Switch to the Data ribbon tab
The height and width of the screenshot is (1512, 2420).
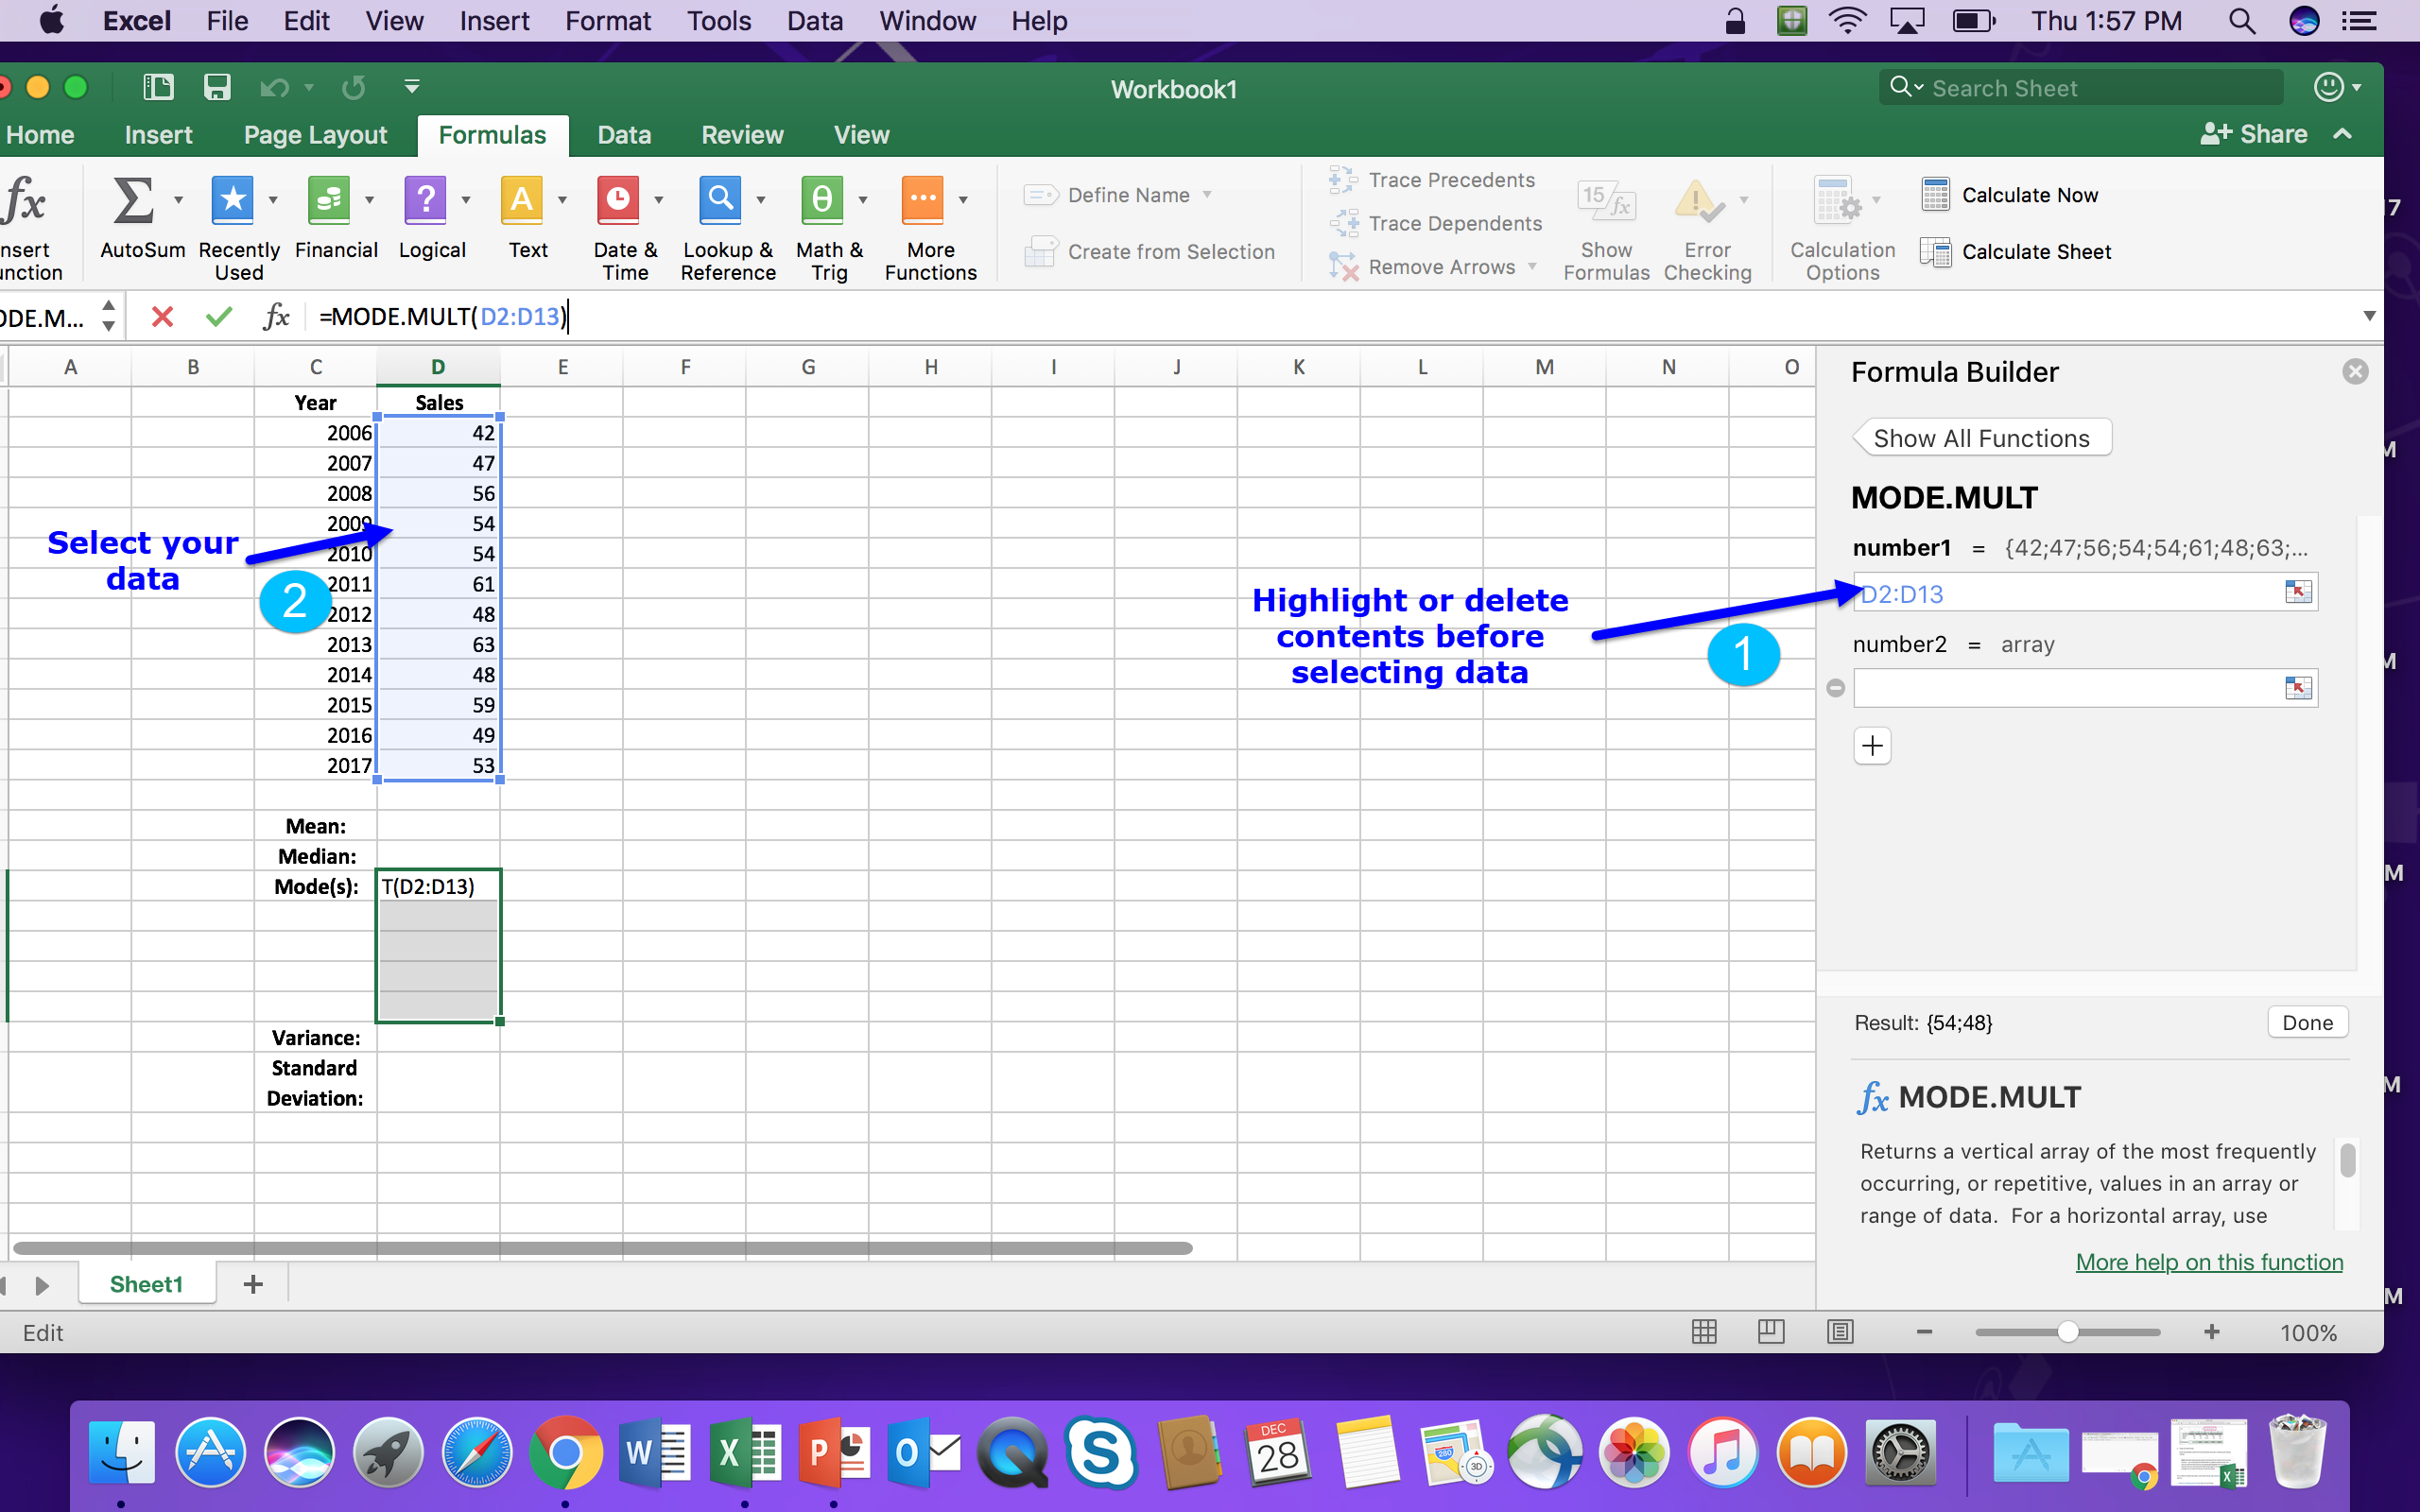coord(624,135)
